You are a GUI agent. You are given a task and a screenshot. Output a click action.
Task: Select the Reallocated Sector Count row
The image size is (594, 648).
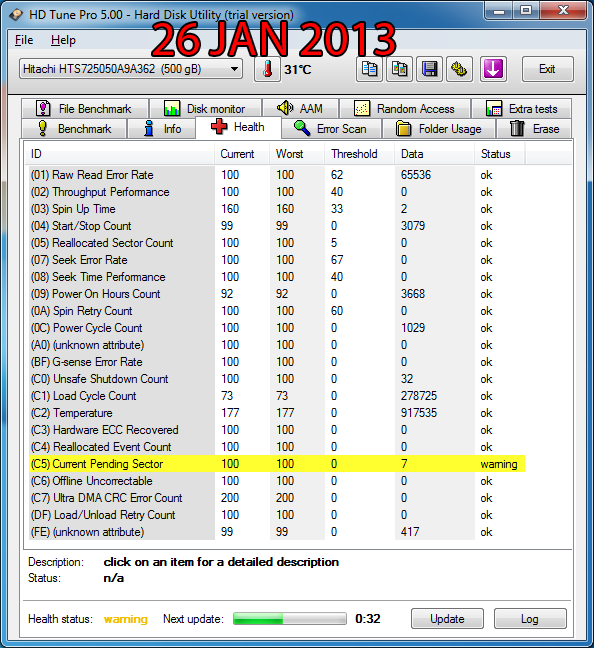pyautogui.click(x=277, y=243)
